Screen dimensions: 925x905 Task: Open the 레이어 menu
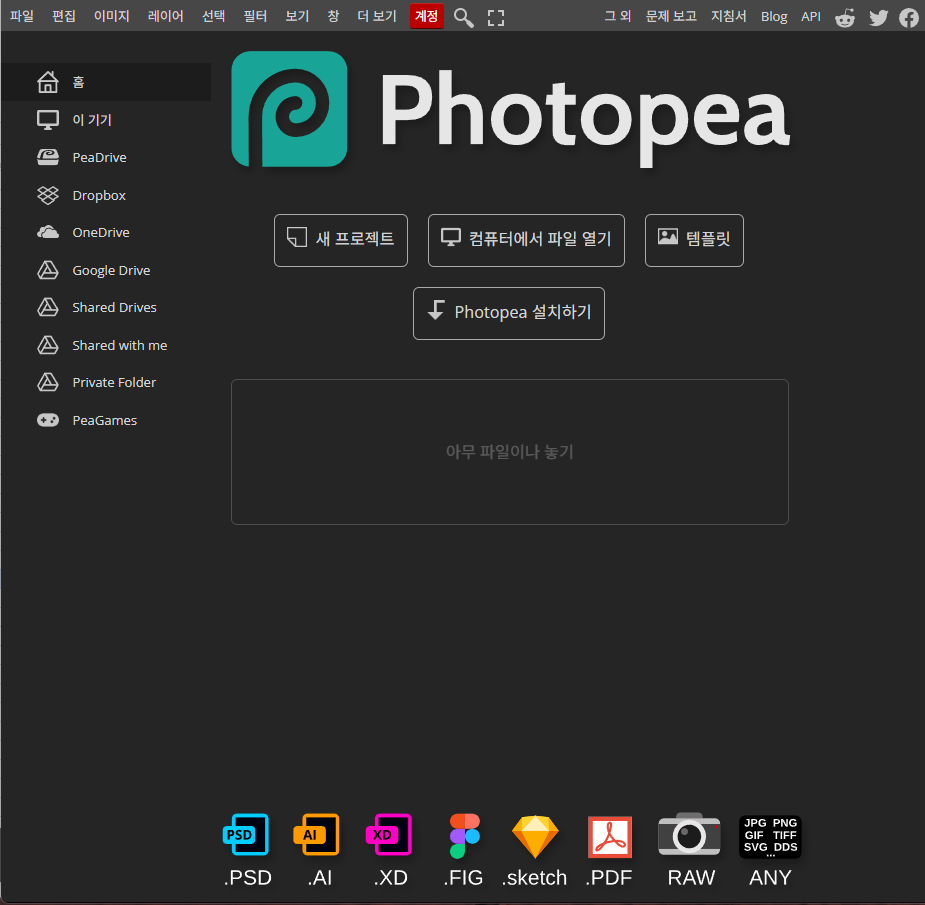(x=165, y=16)
